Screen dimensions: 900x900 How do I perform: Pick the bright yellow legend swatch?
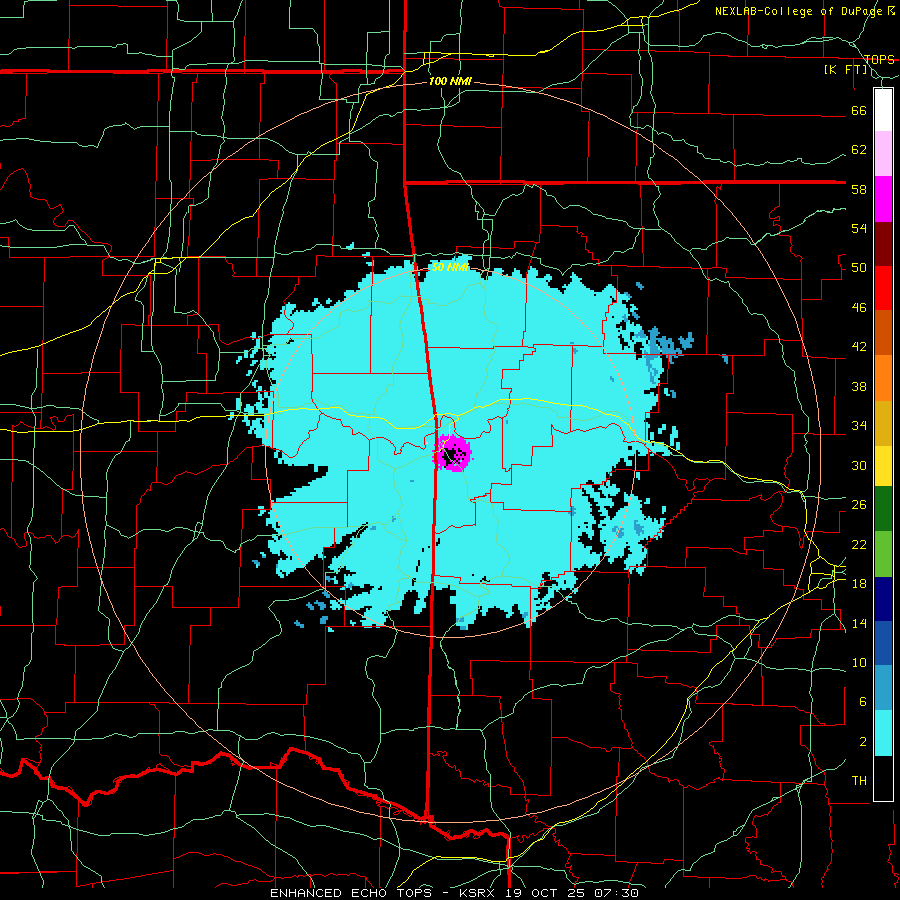point(883,465)
